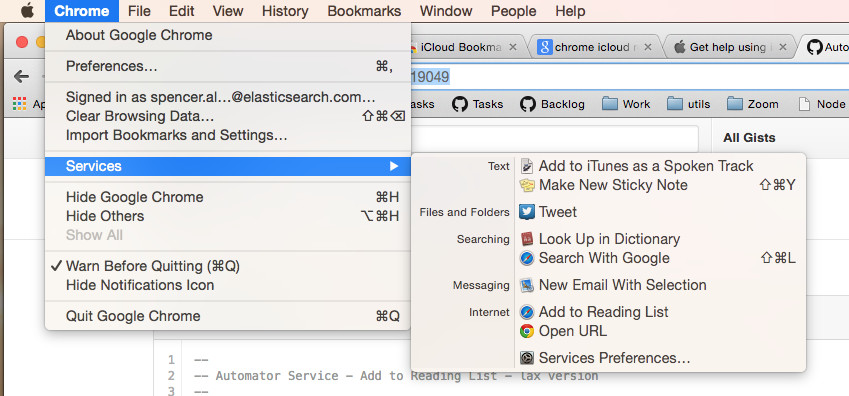Click the gist search field

(553, 138)
